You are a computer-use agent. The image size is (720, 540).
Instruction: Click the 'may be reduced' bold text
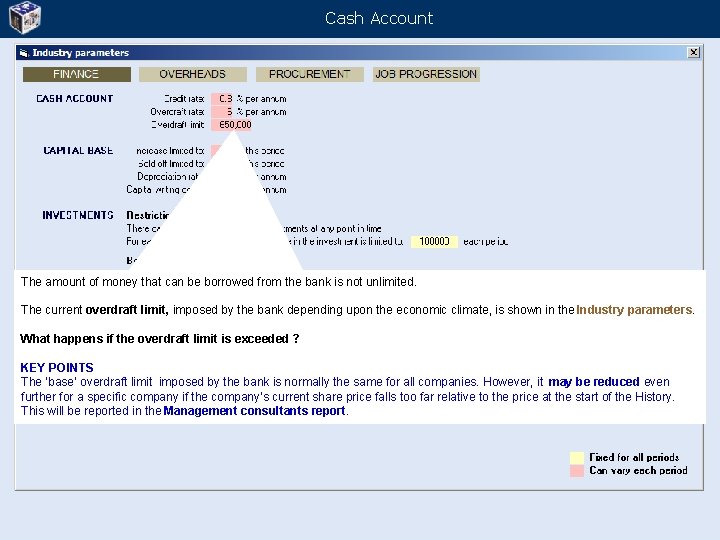pyautogui.click(x=594, y=382)
